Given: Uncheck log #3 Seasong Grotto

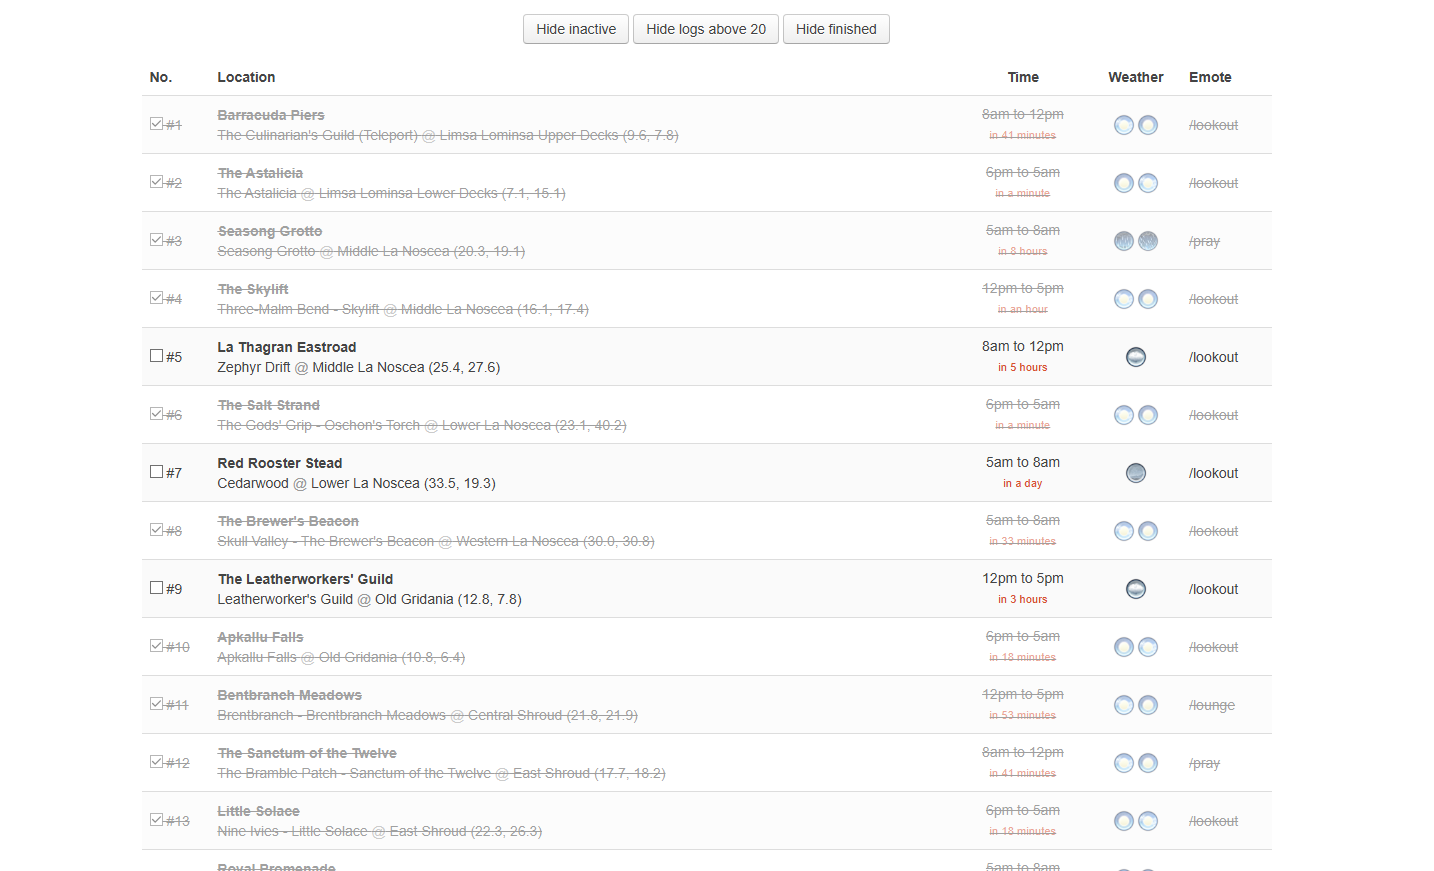Looking at the screenshot, I should 156,240.
